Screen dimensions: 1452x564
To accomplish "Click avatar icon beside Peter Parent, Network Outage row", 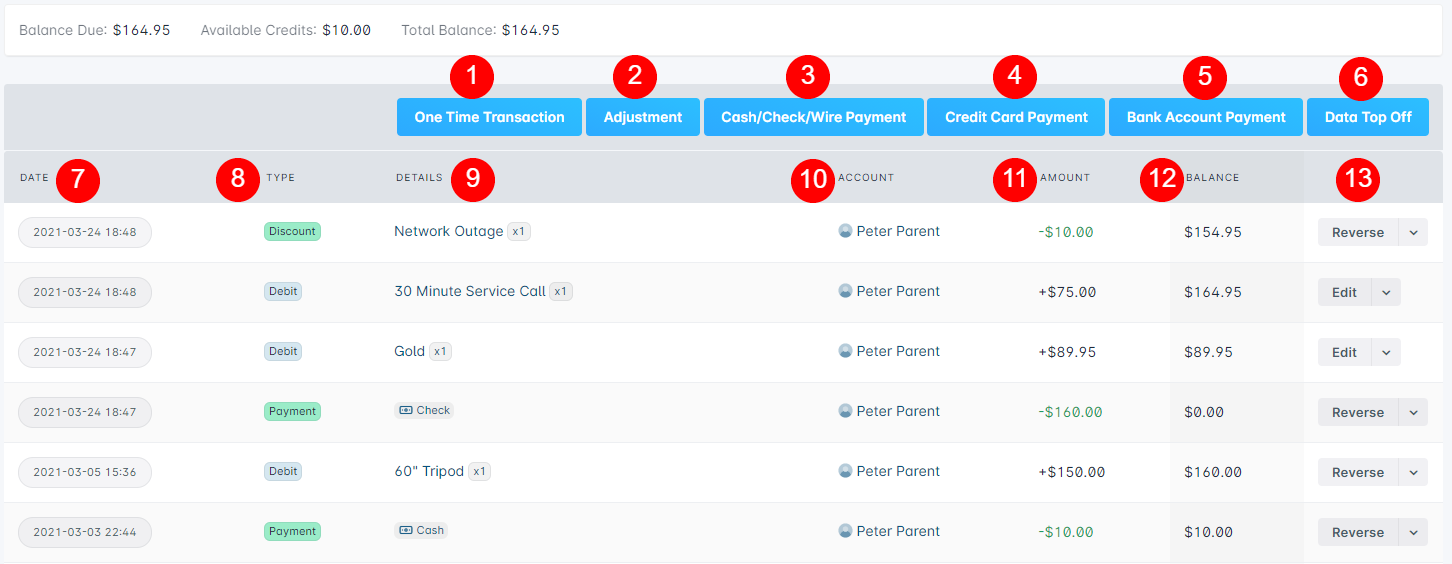I will 845,231.
